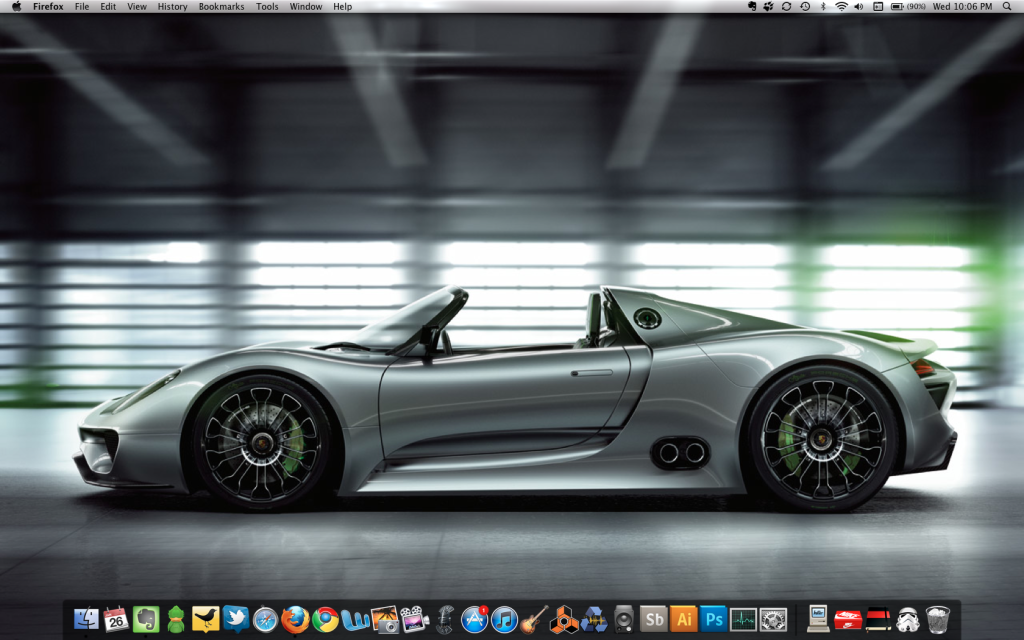Click the Wed 10:06 PM clock
The height and width of the screenshot is (640, 1024).
[962, 6]
